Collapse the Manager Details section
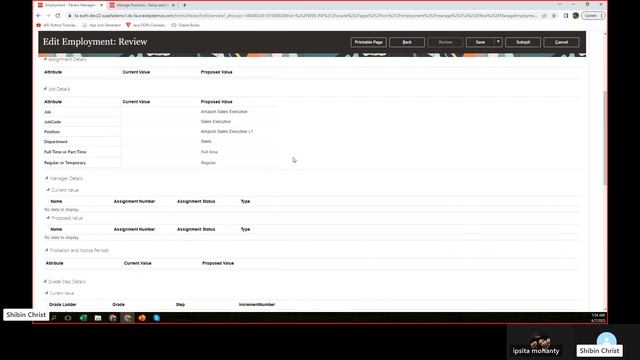This screenshot has width=640, height=360. (47, 178)
